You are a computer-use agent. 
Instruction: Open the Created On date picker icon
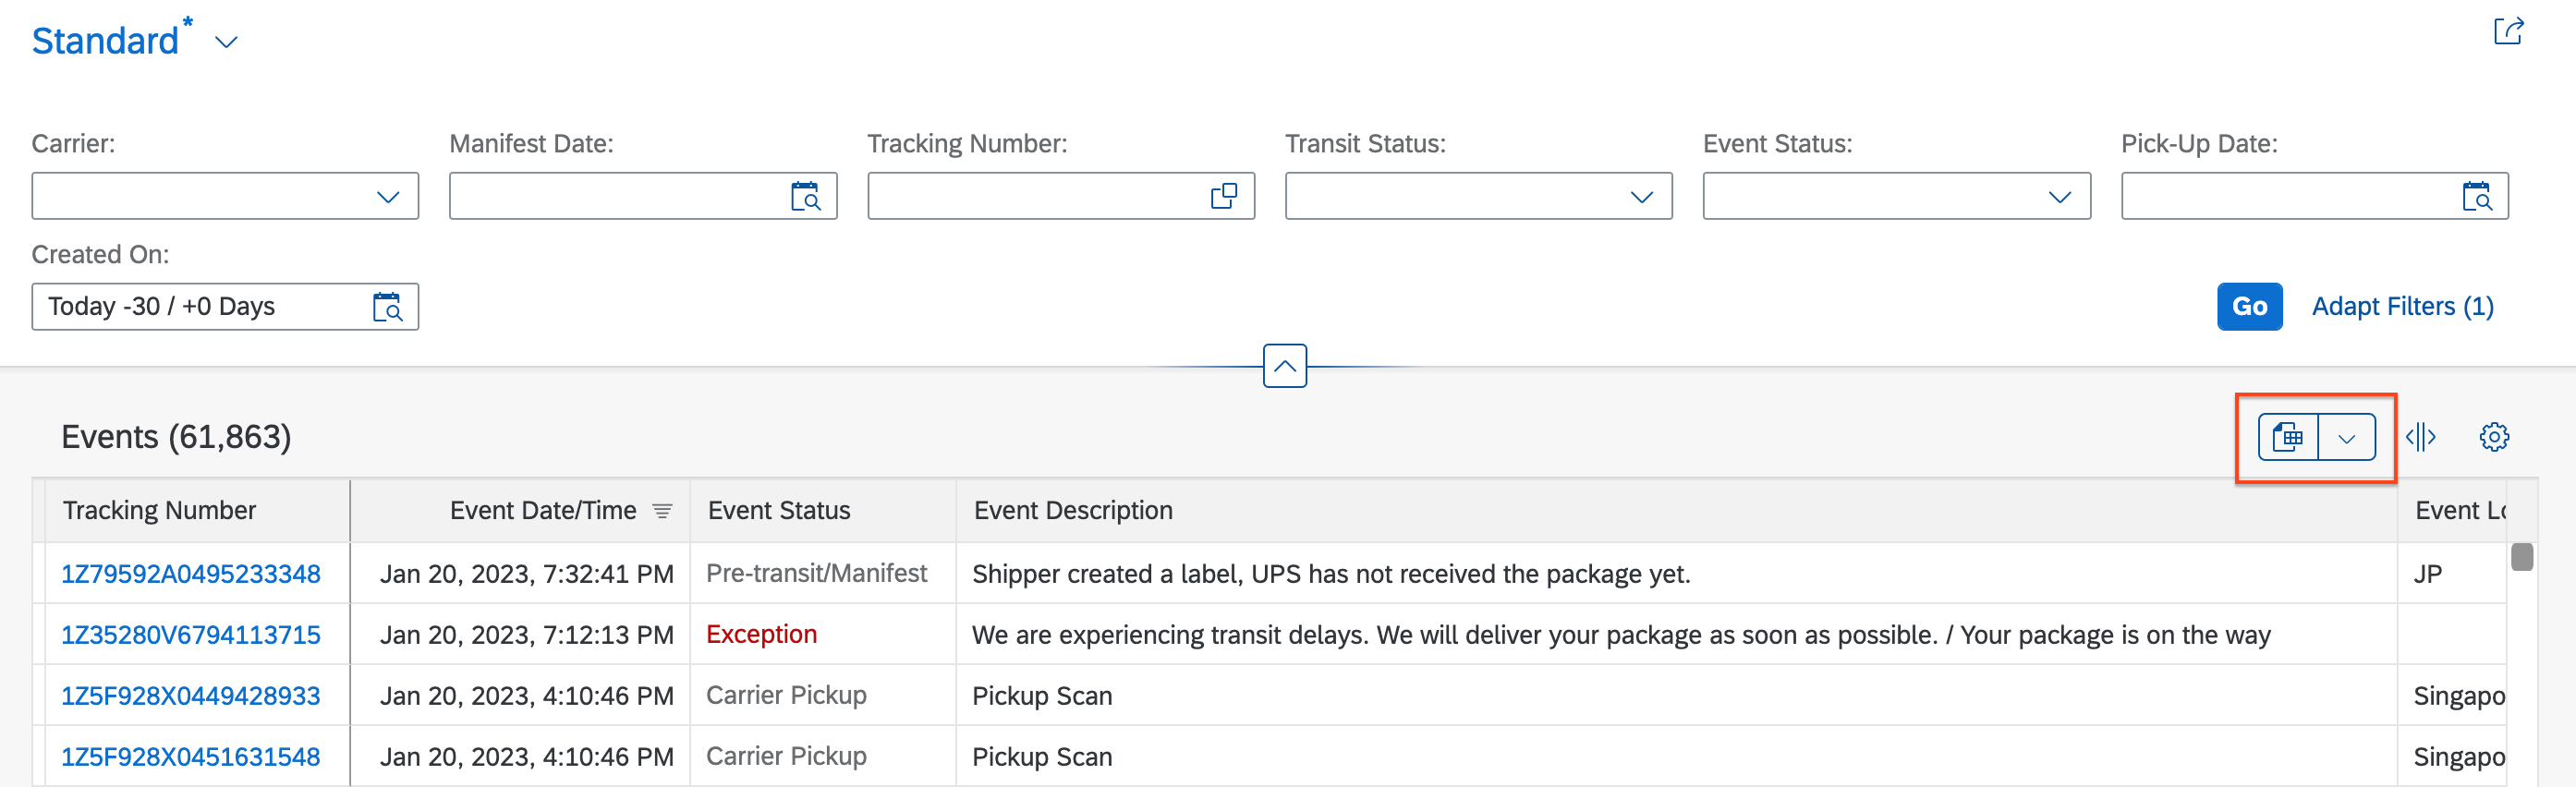pos(387,307)
